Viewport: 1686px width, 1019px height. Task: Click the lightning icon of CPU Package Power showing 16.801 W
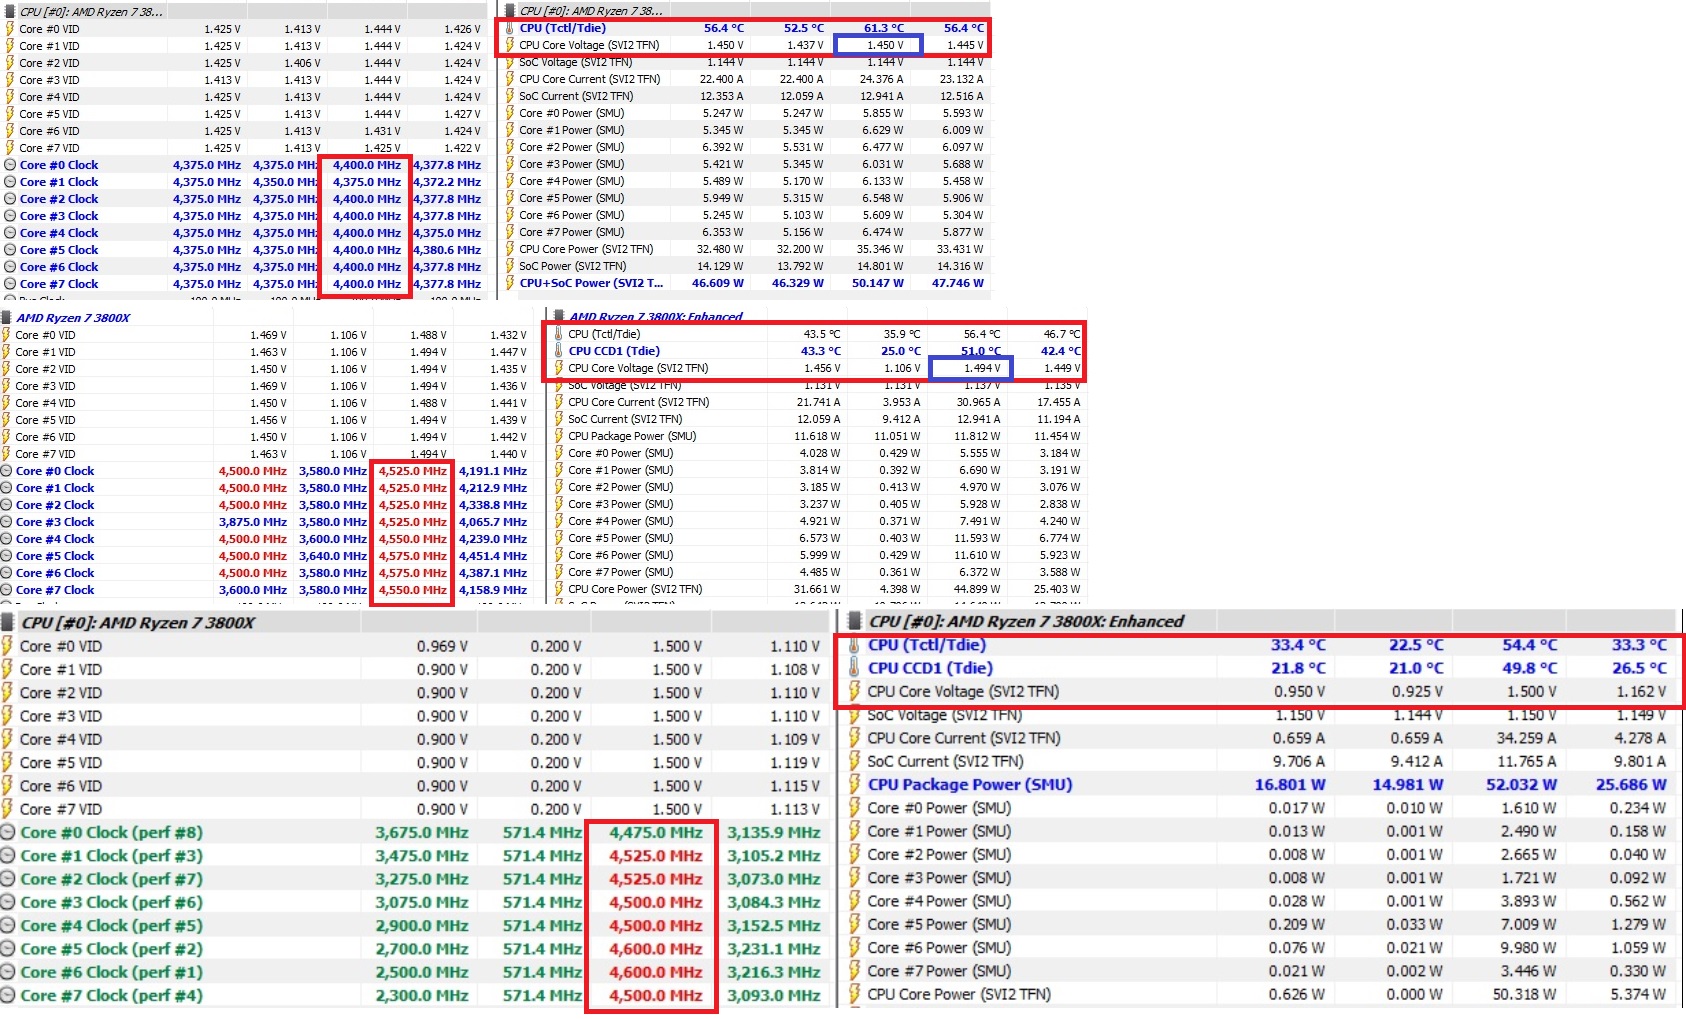(854, 785)
